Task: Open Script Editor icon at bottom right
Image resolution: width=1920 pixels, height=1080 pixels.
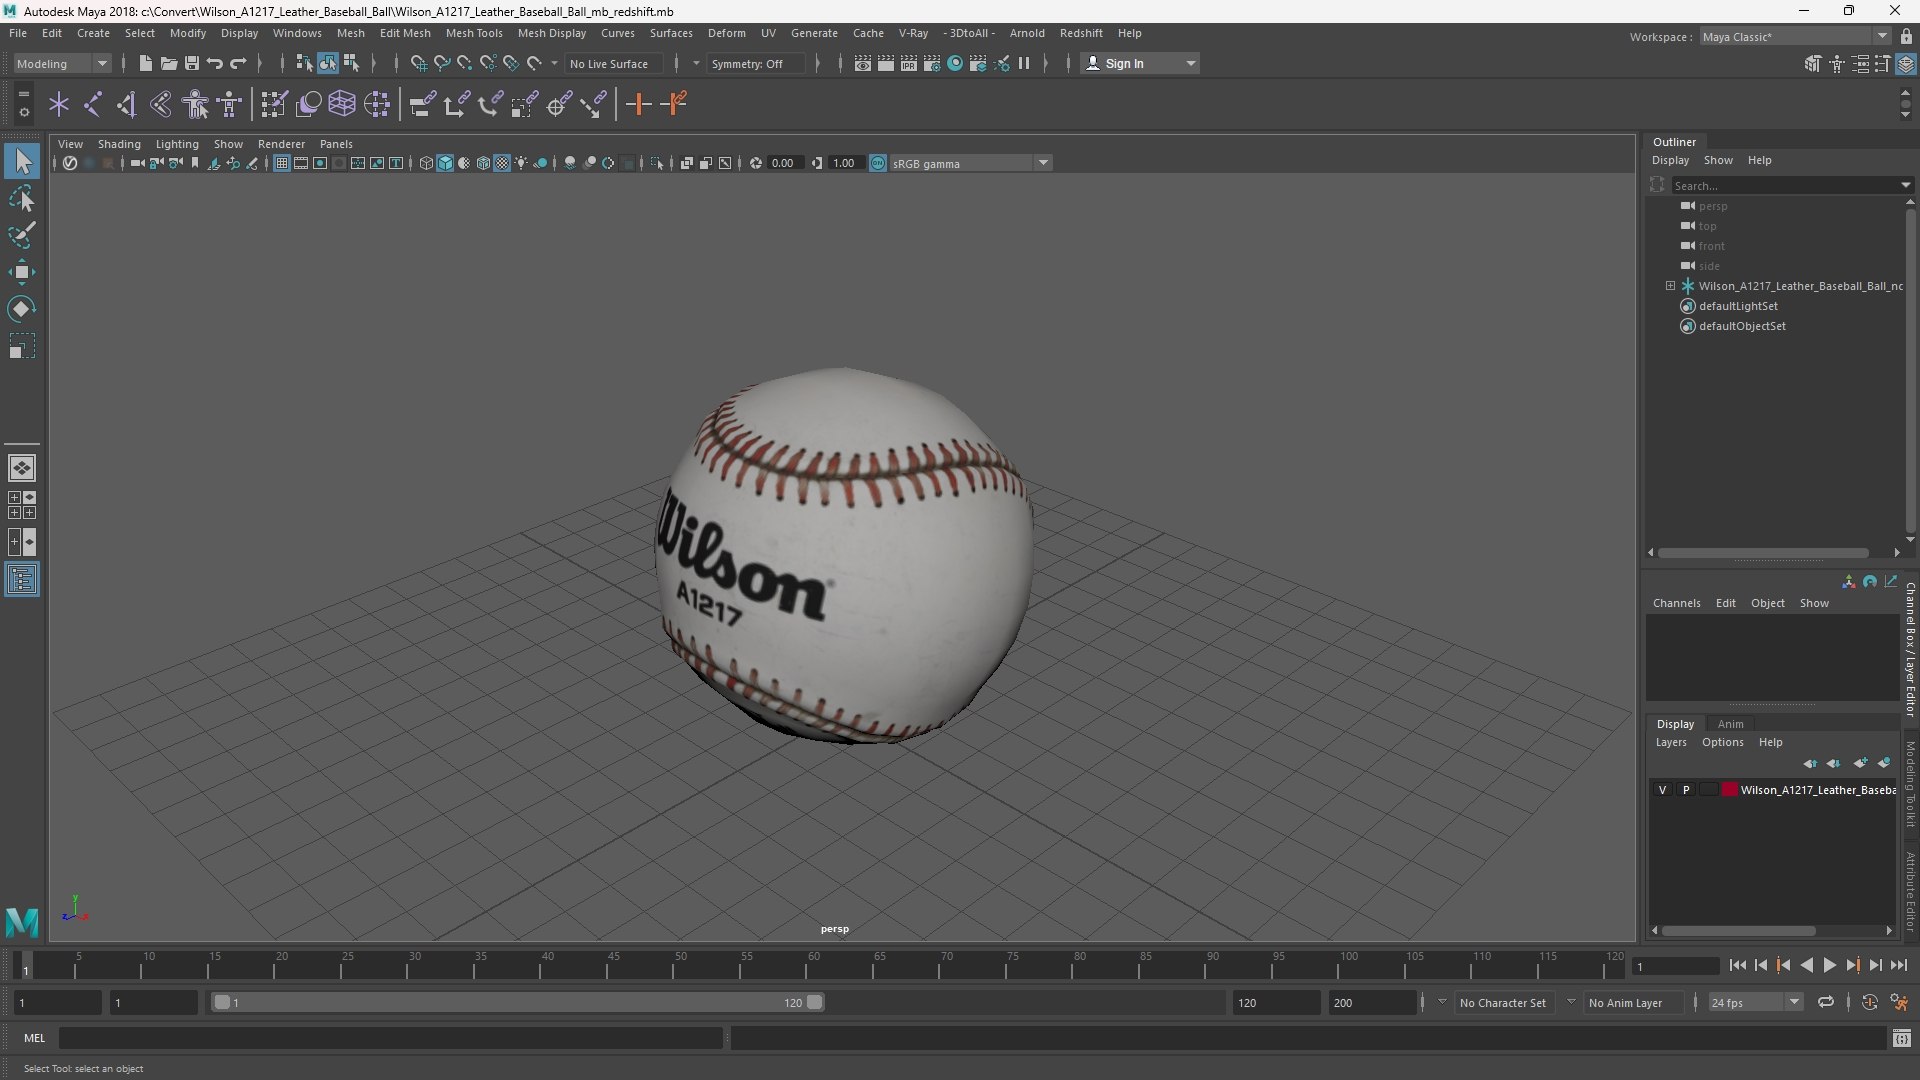Action: (x=1902, y=1038)
